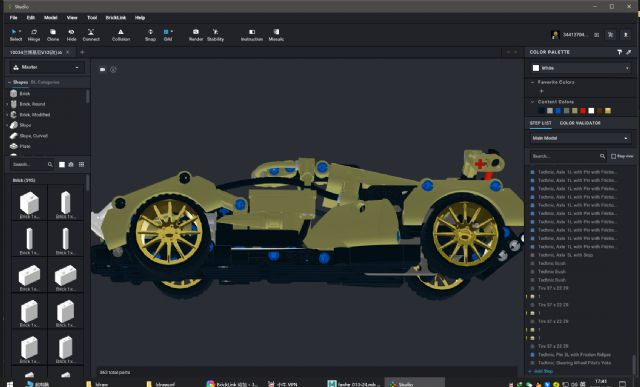Switch to the Color Validator tab

(x=580, y=123)
